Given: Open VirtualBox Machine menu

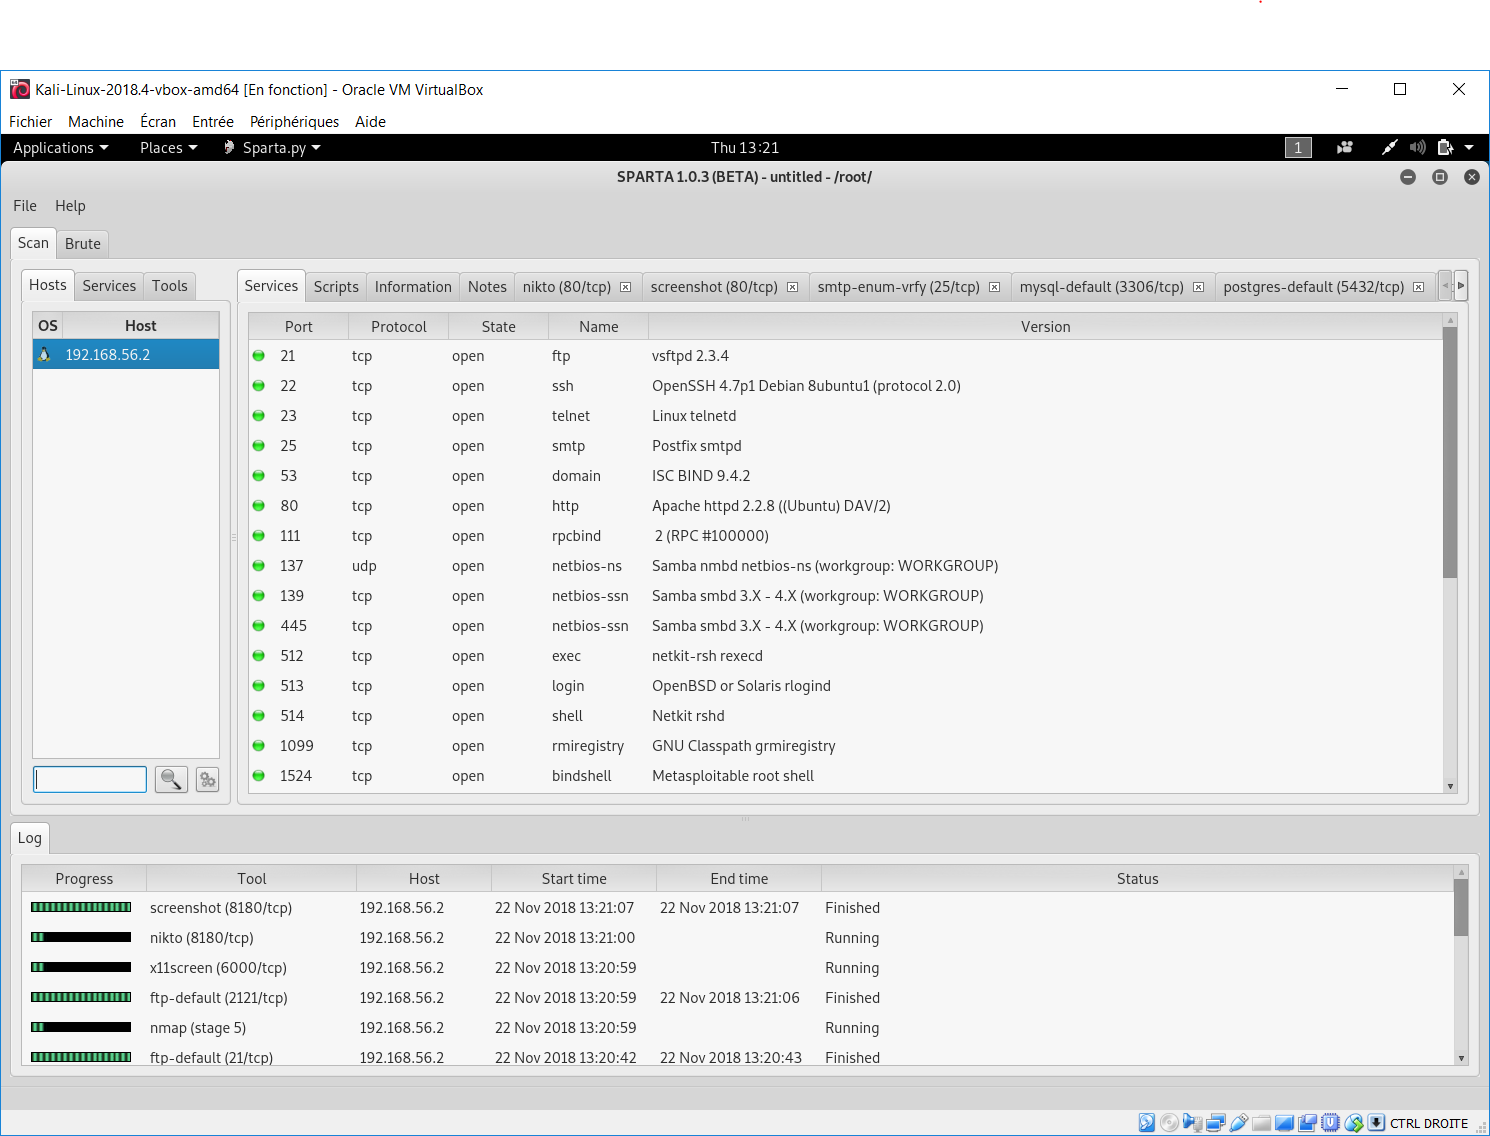Looking at the screenshot, I should click(x=96, y=122).
